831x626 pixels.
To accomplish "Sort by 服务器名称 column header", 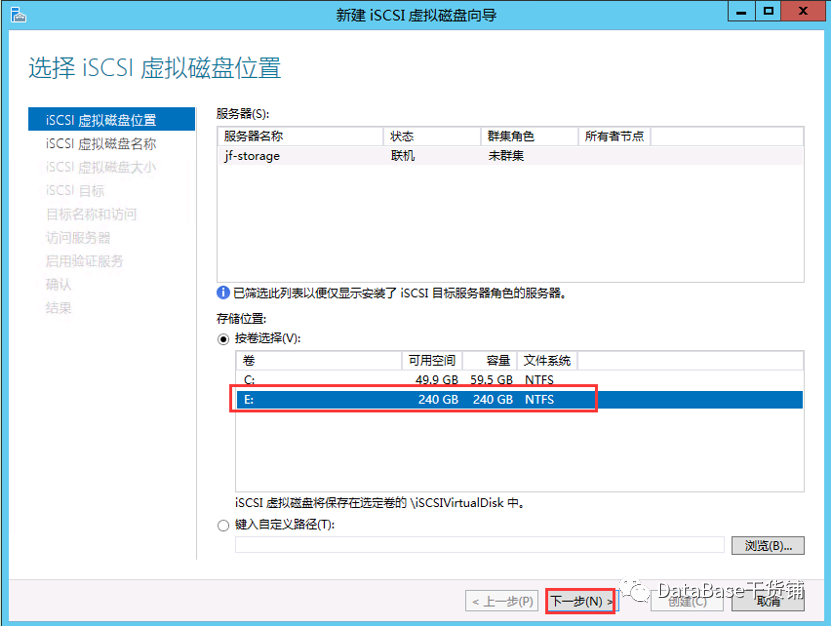I will click(300, 136).
